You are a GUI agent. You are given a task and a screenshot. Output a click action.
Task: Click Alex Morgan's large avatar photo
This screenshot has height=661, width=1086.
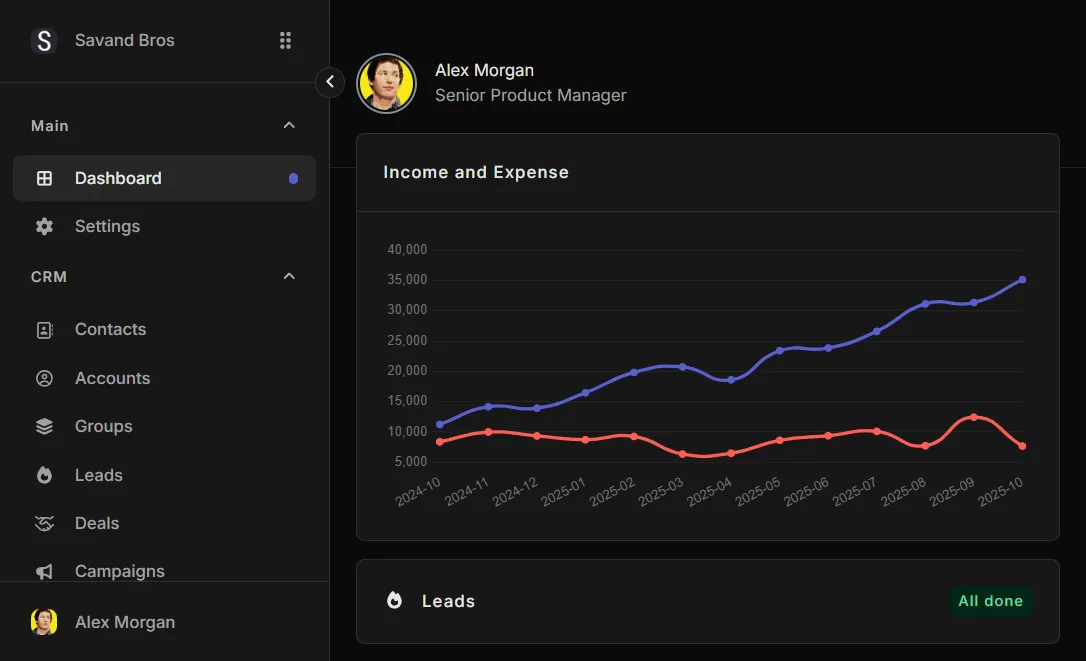click(x=387, y=83)
